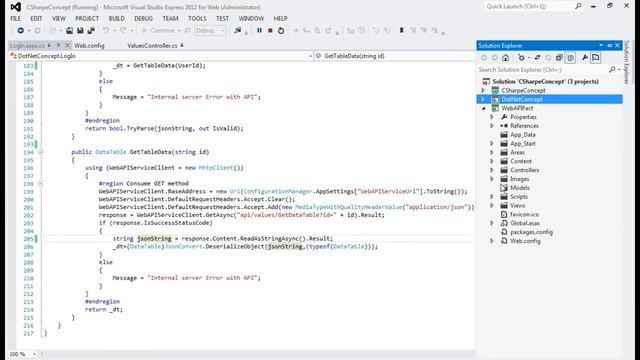
Task: Select Web.config in Solution Explorer
Action: (525, 241)
